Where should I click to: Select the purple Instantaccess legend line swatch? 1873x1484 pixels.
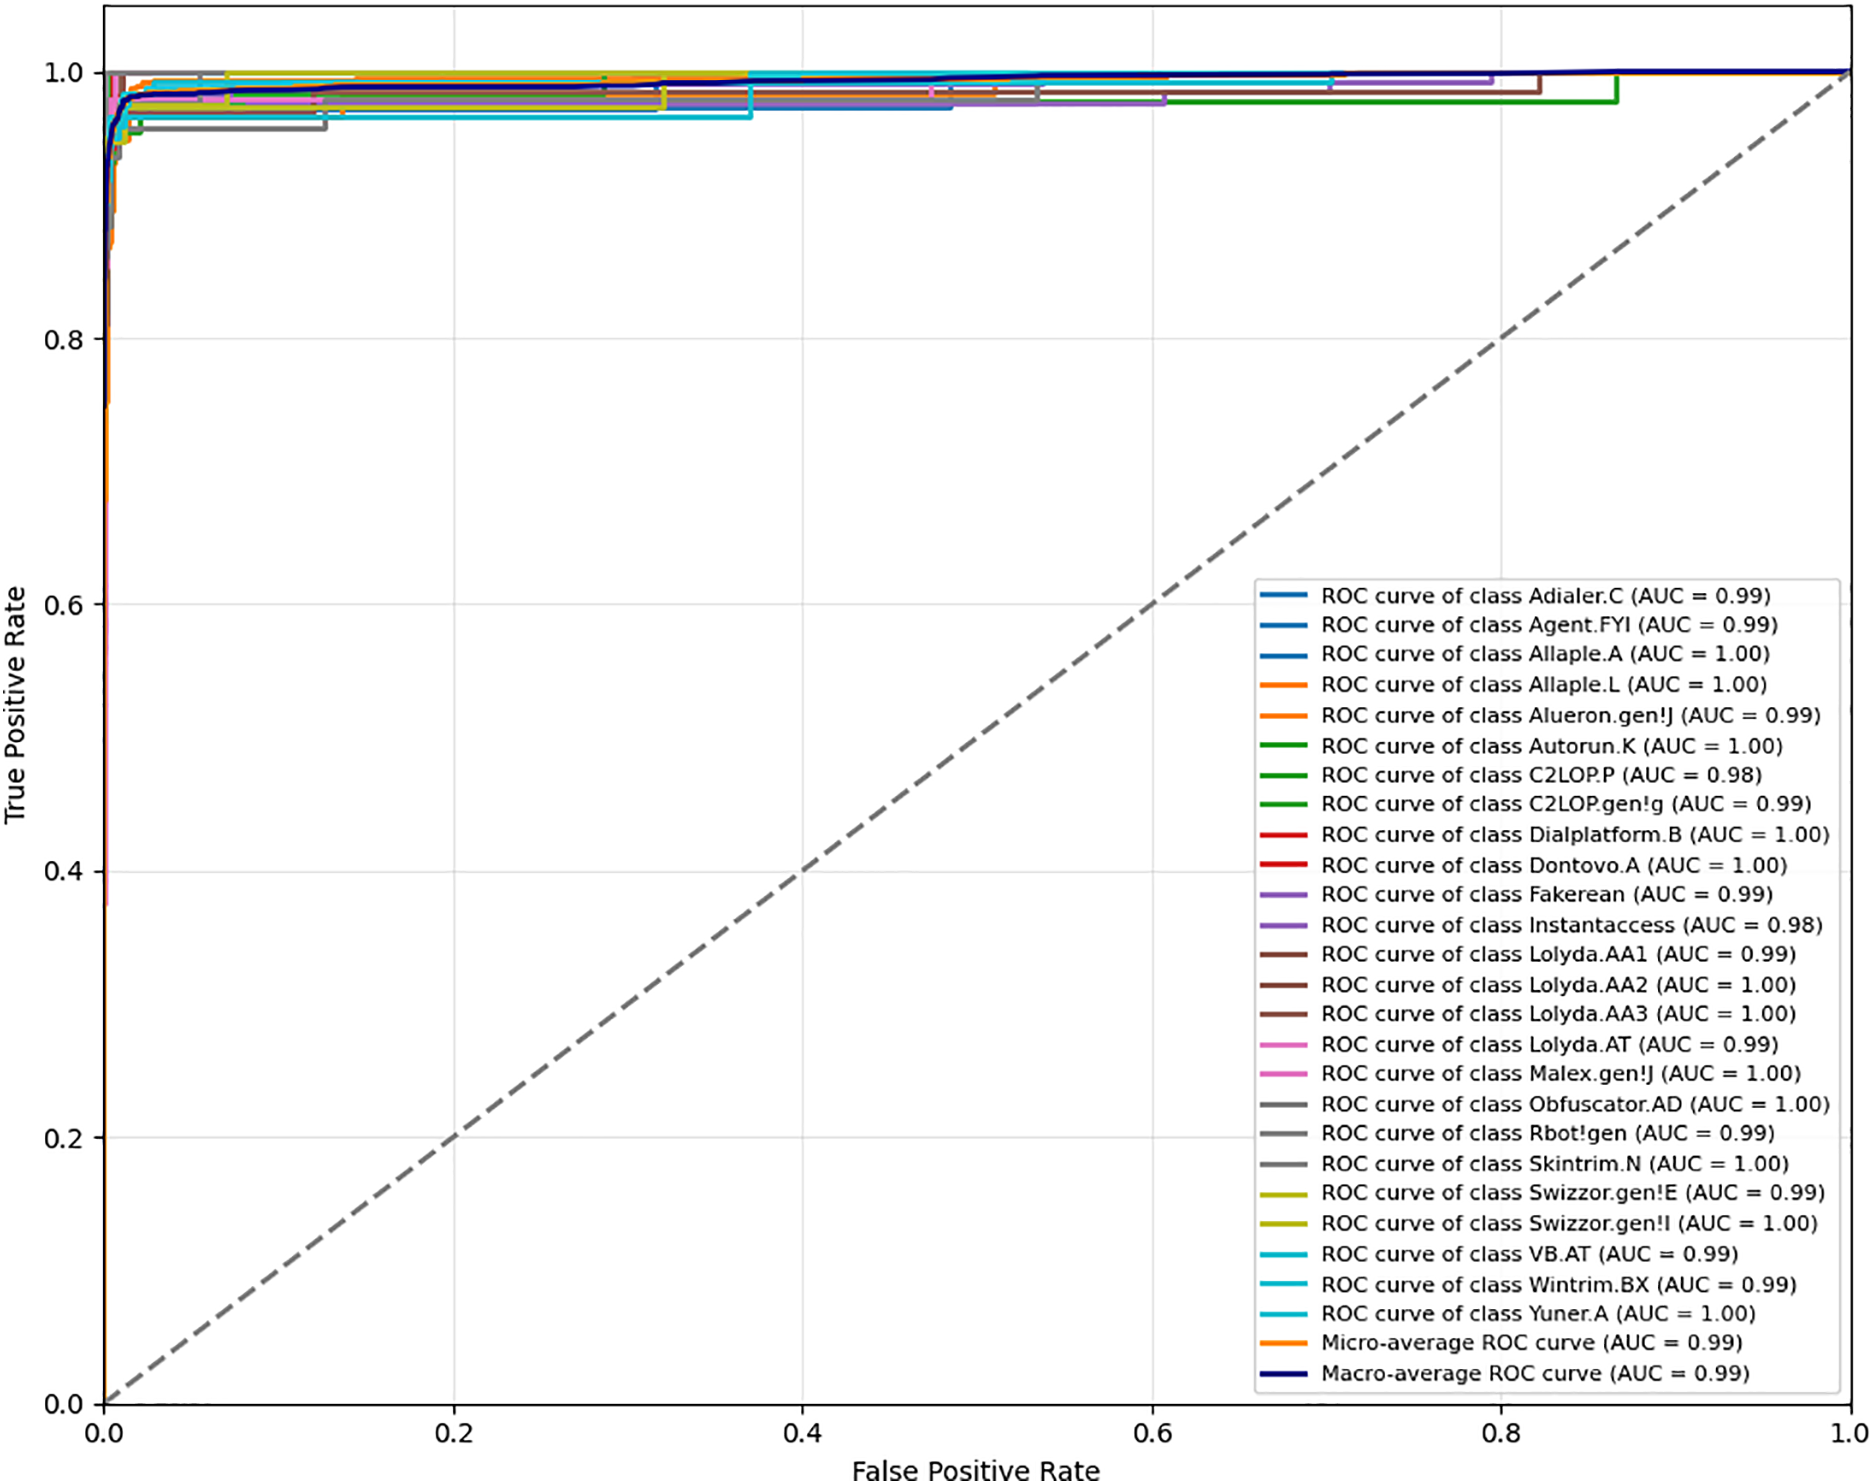click(x=1284, y=925)
